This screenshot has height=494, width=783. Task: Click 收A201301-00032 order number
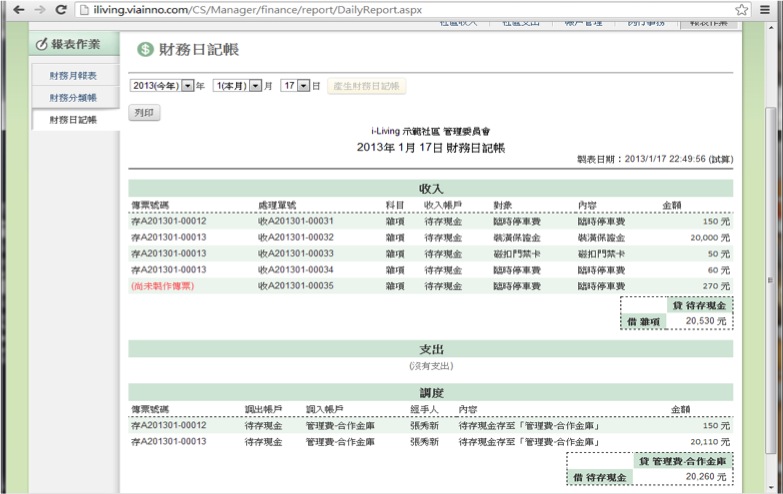point(296,237)
